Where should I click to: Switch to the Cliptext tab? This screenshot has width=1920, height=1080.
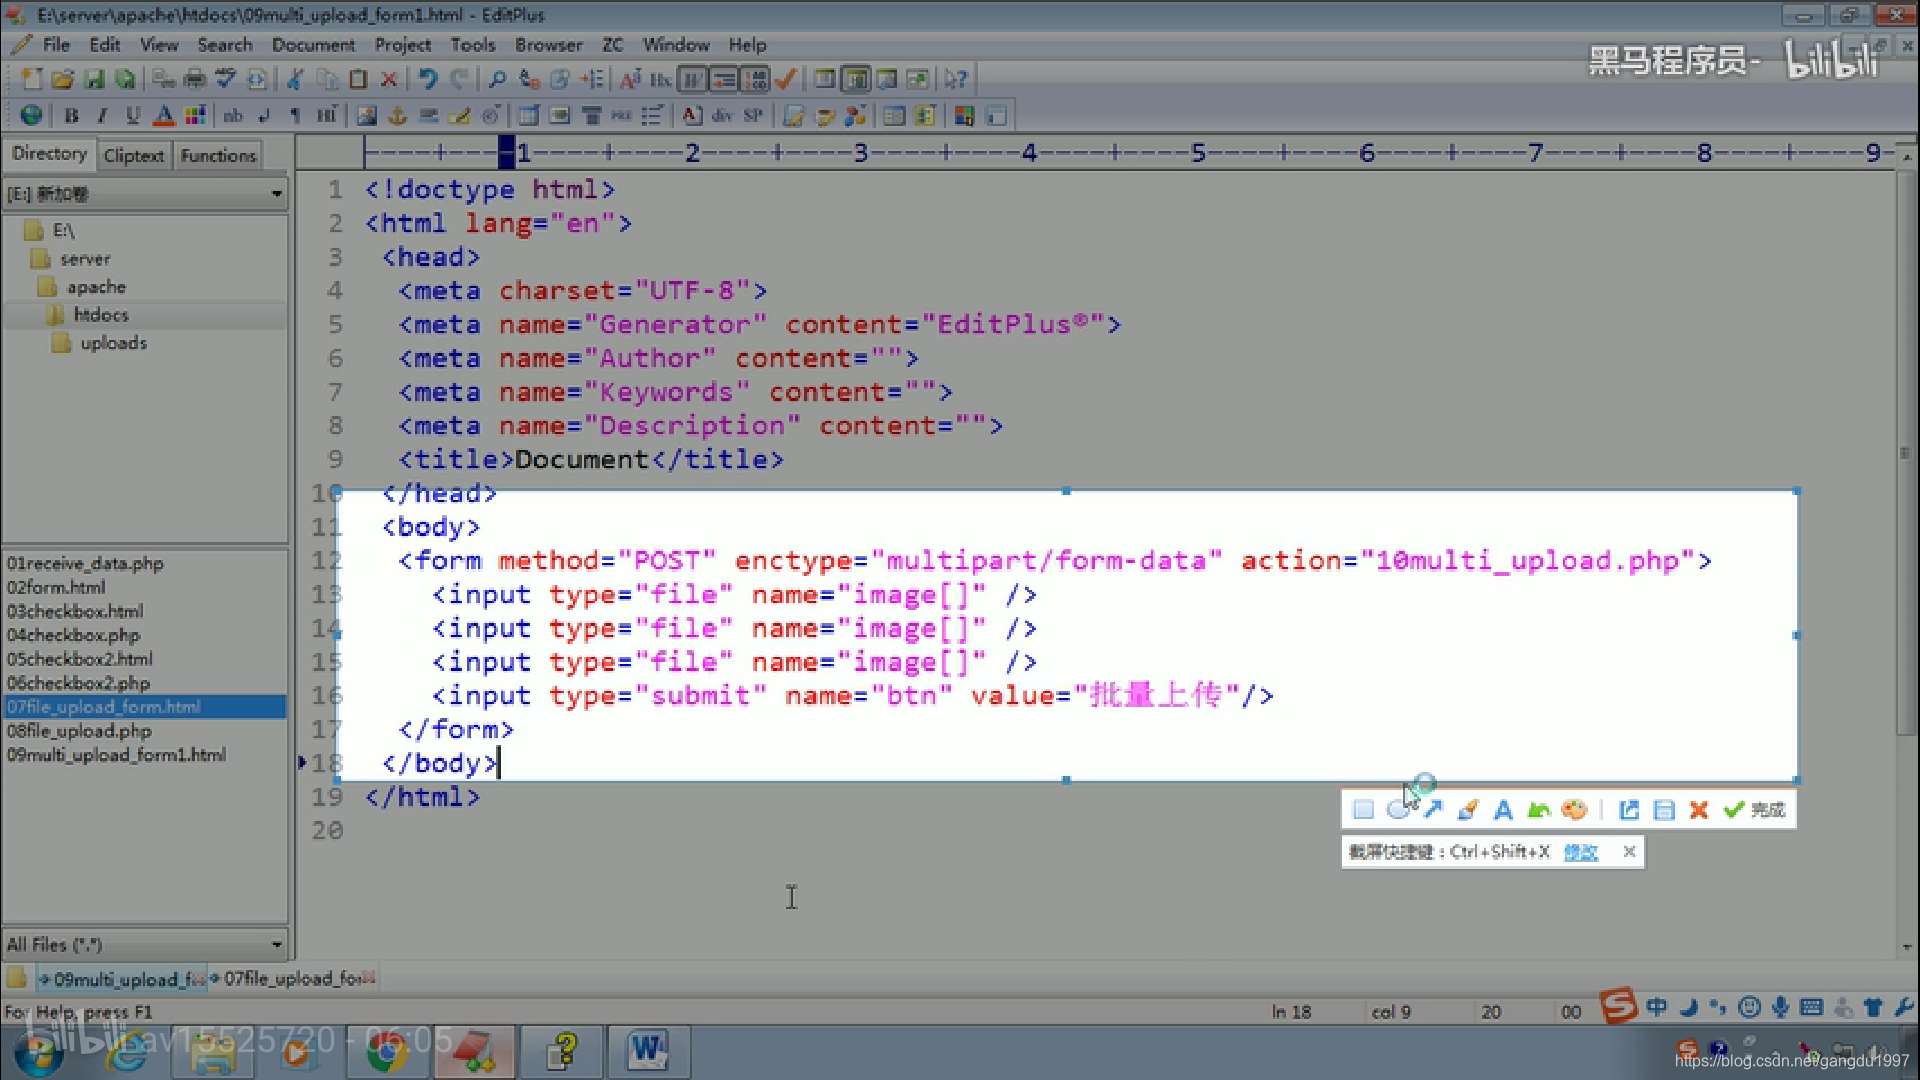click(x=133, y=155)
